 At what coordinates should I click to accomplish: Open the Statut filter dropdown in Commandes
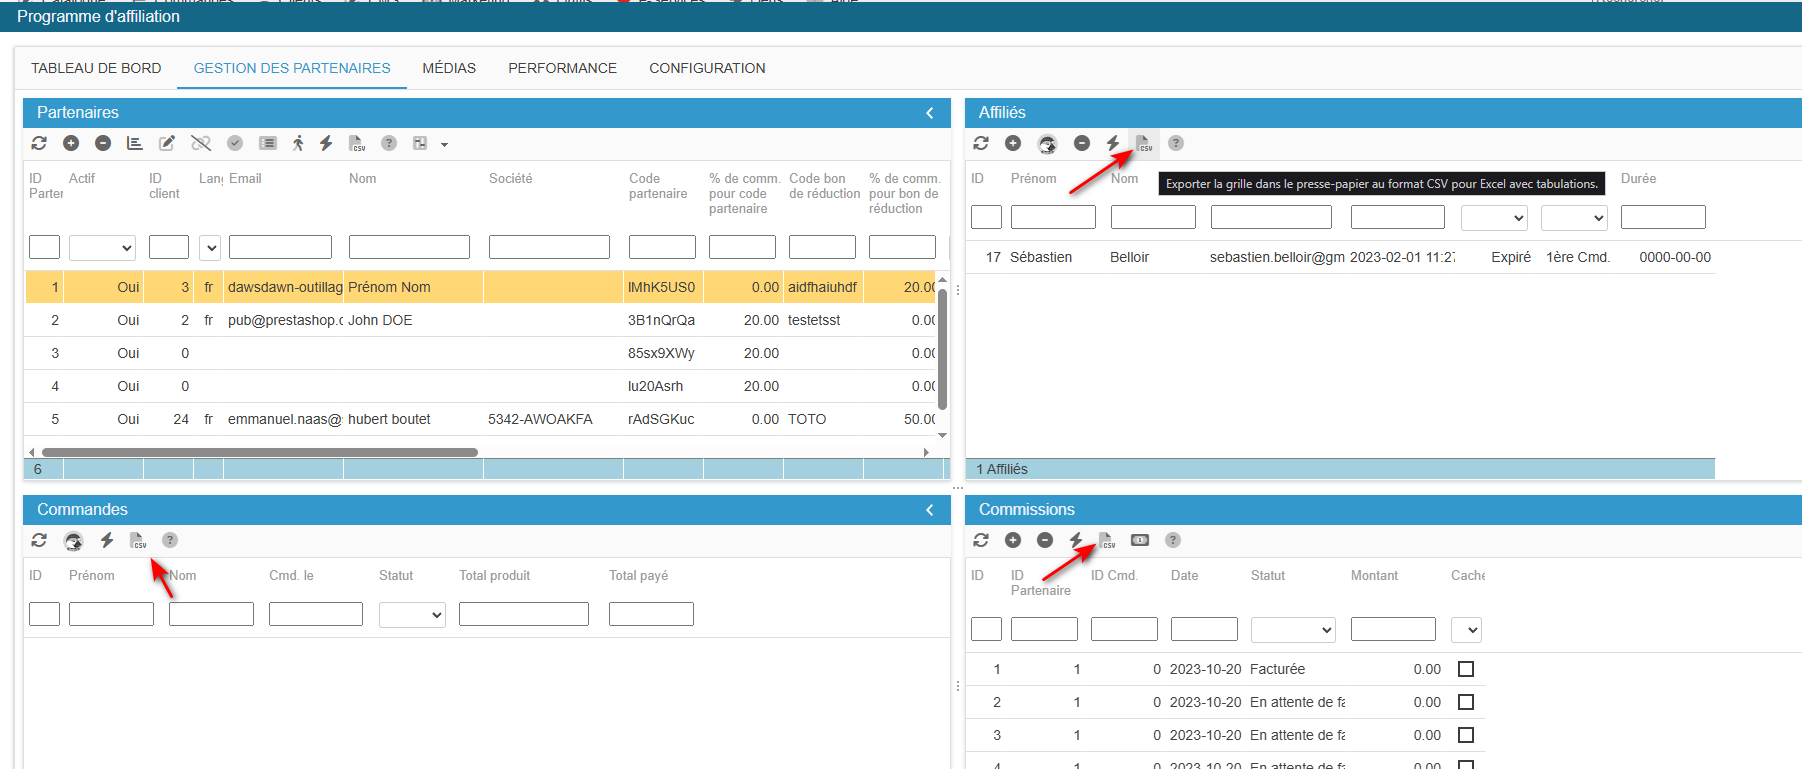[x=412, y=614]
